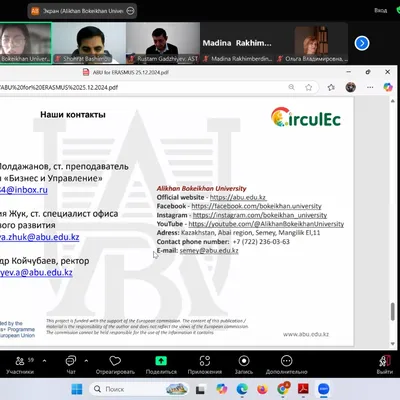Select the Bokeikhan University video thumbnail

pyautogui.click(x=26, y=43)
